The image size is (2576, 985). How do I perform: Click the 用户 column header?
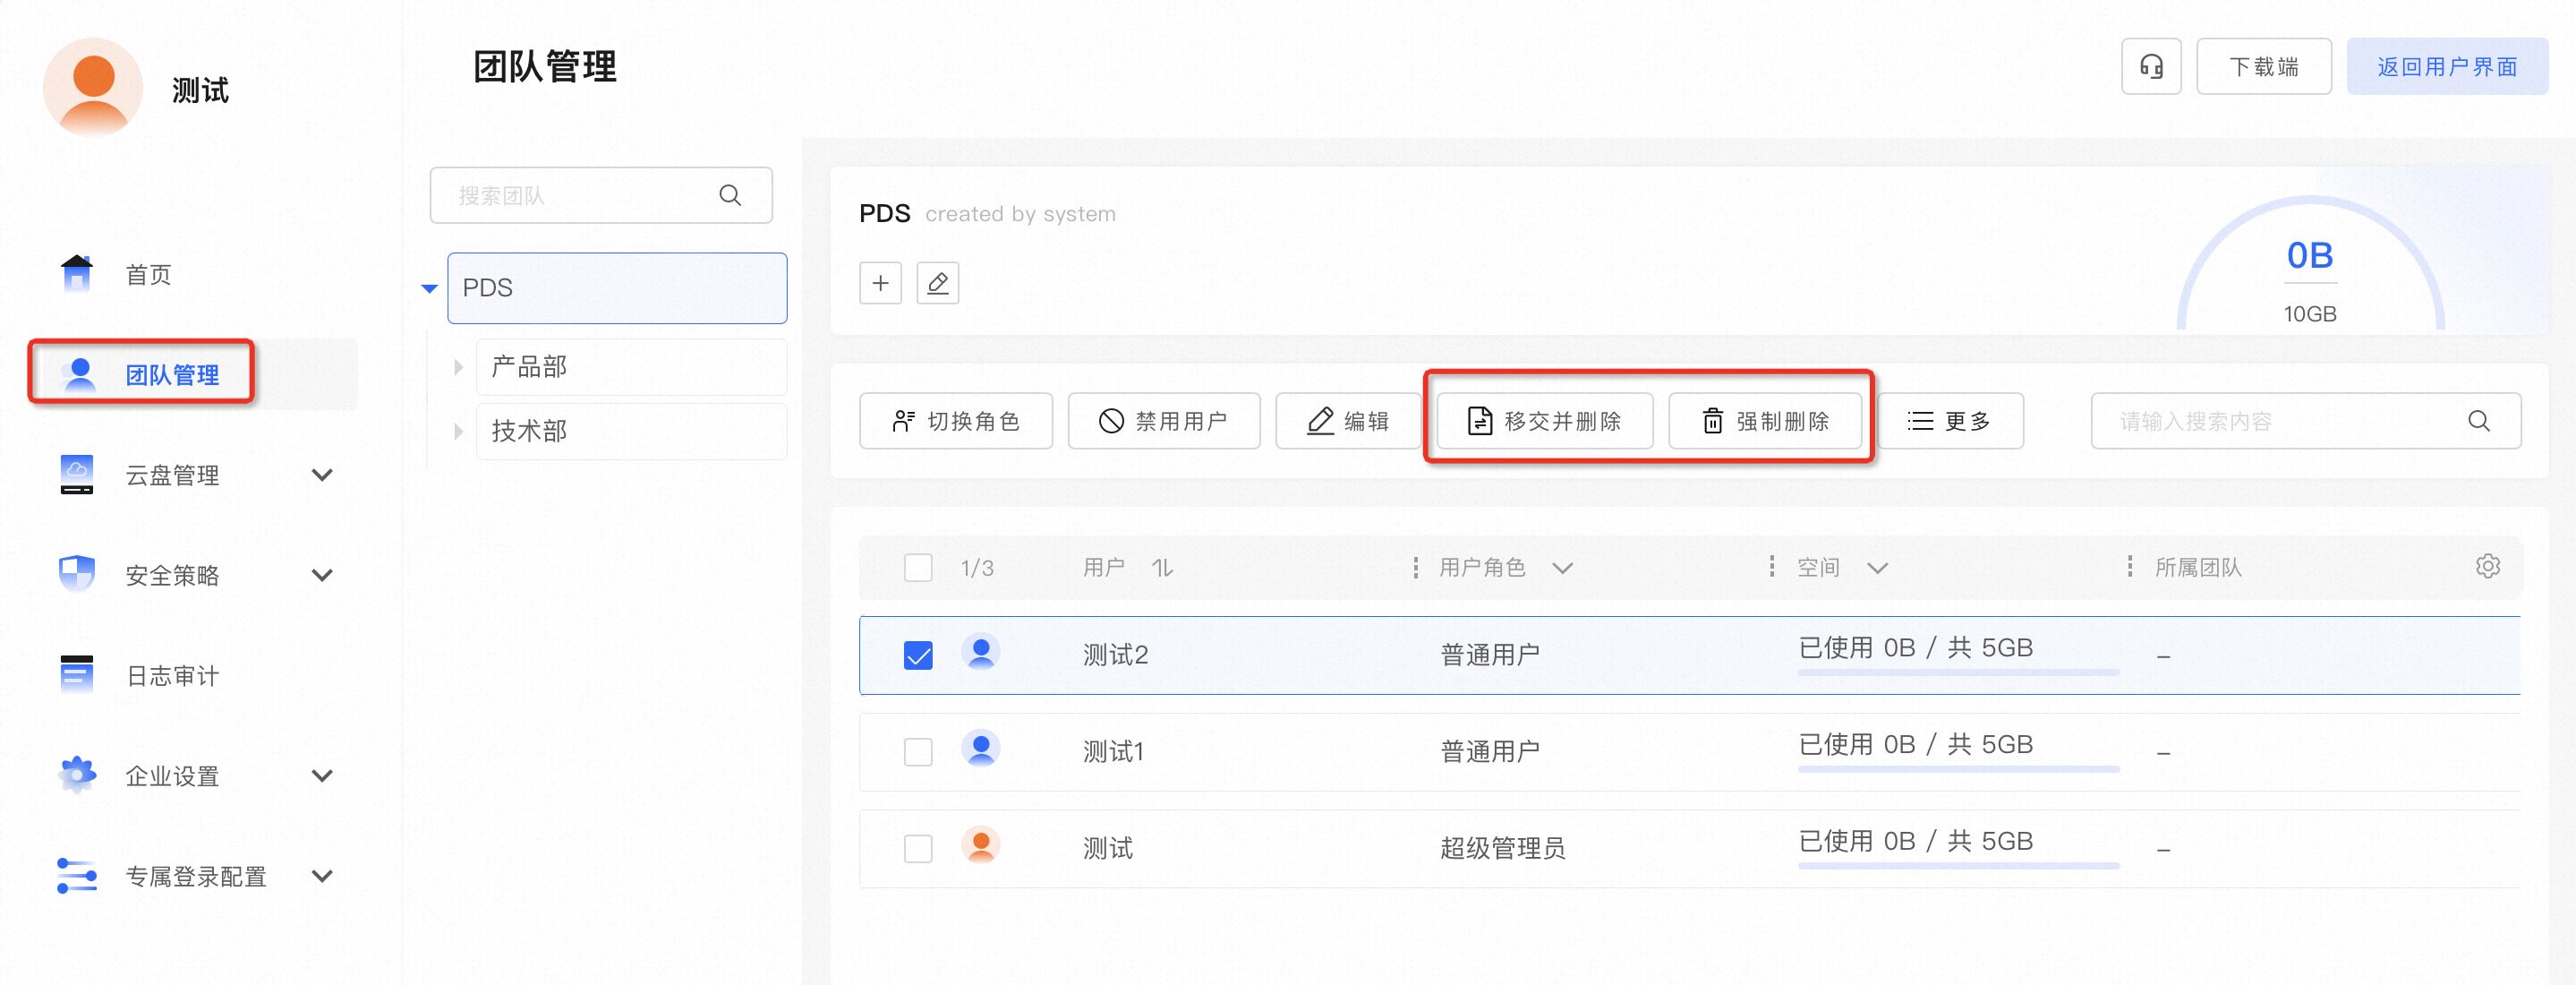[x=1103, y=568]
